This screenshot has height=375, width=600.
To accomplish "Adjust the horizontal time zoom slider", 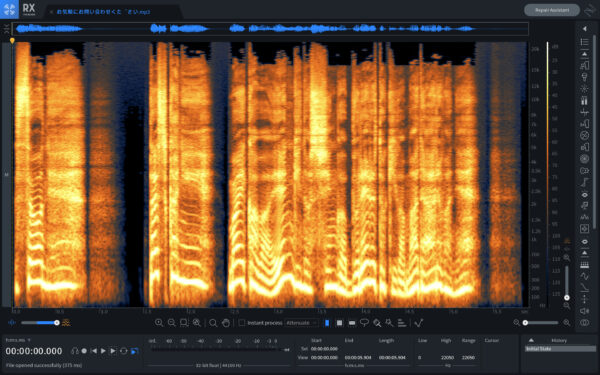I will [541, 323].
